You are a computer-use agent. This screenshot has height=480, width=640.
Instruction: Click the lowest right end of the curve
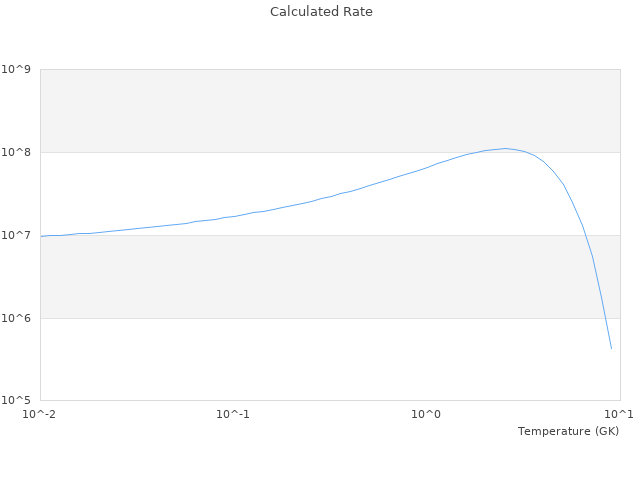pos(611,348)
